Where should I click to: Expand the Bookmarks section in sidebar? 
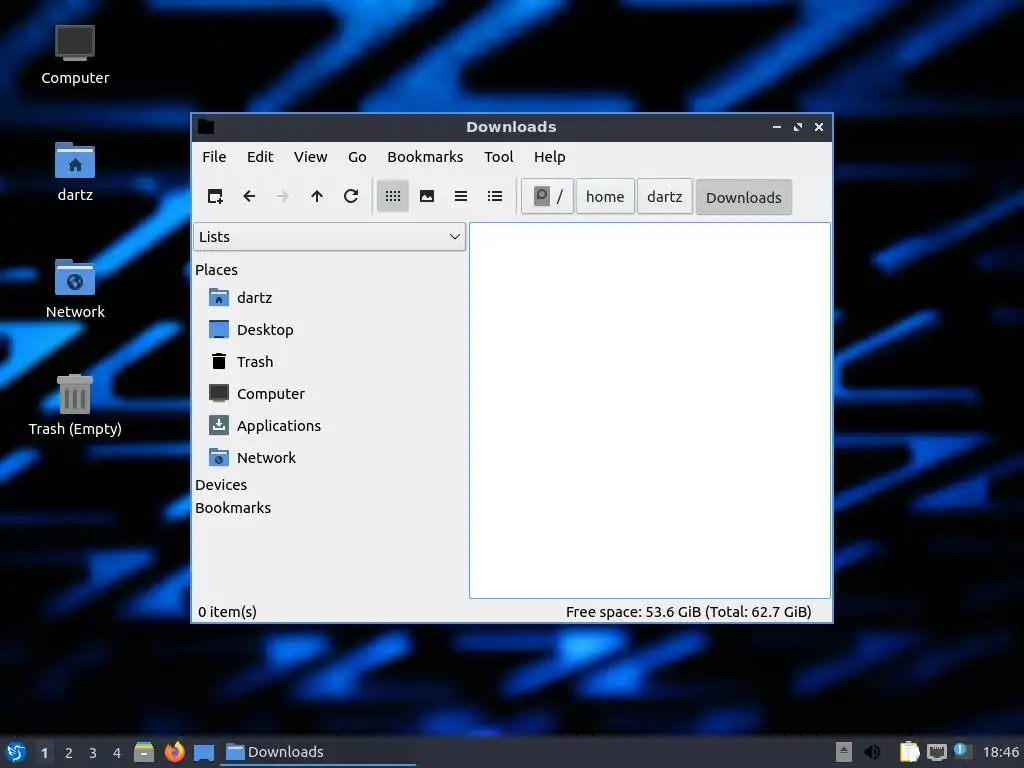point(232,507)
